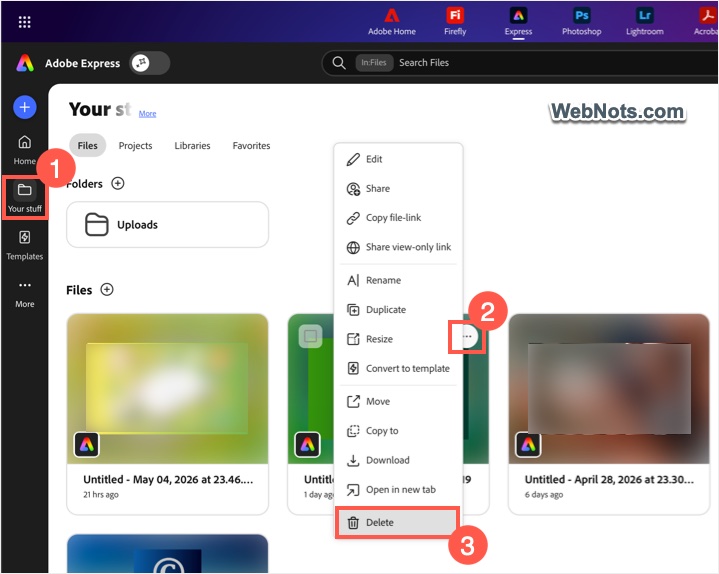
Task: Choose Move in context menu
Action: [x=398, y=401]
